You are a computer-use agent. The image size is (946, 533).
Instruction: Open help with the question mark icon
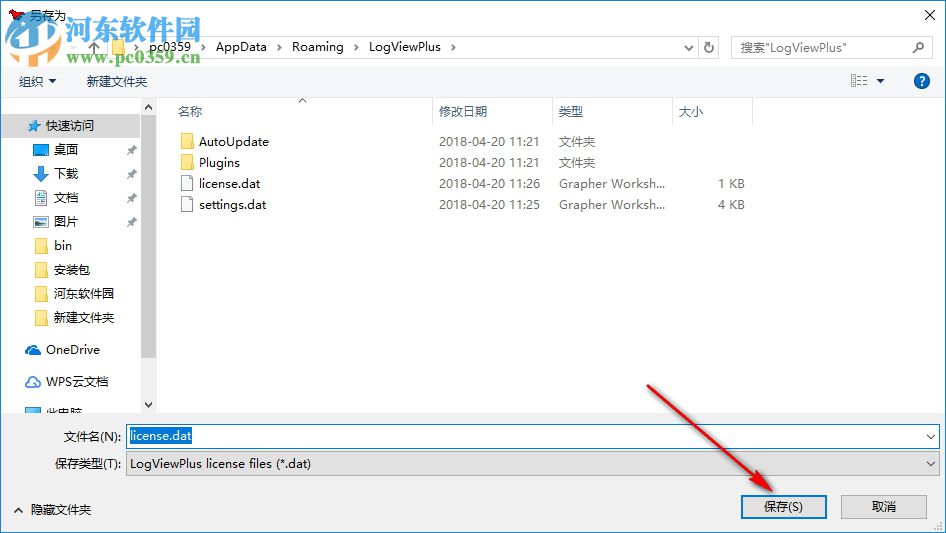click(921, 81)
